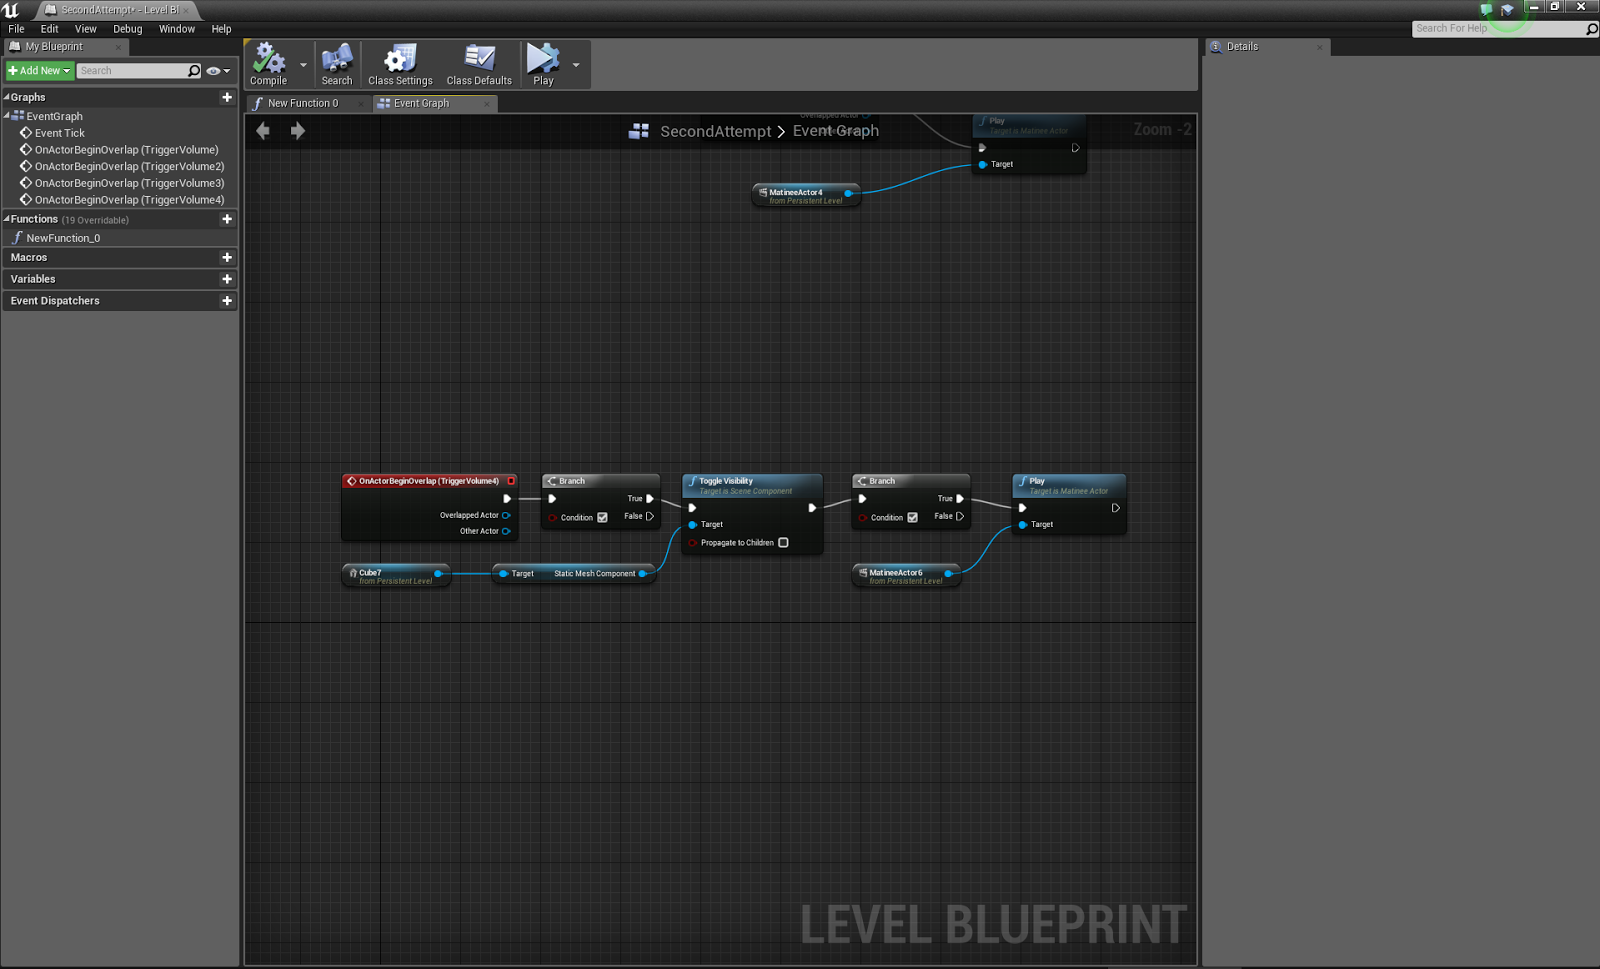This screenshot has width=1600, height=969.
Task: Close the Event Graph tab
Action: [x=487, y=104]
